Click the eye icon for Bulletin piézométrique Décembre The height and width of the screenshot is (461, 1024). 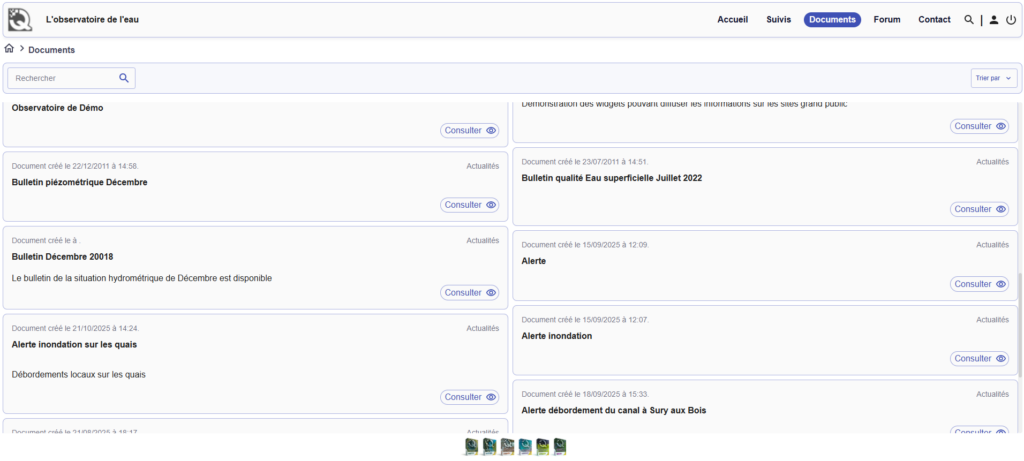(491, 205)
